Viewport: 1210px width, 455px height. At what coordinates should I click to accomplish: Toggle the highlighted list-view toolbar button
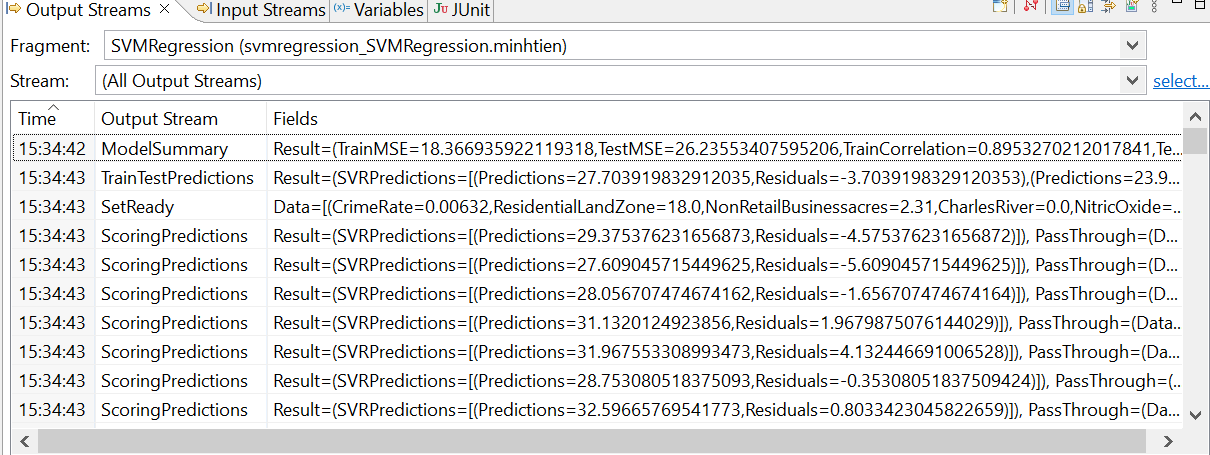pyautogui.click(x=1062, y=7)
